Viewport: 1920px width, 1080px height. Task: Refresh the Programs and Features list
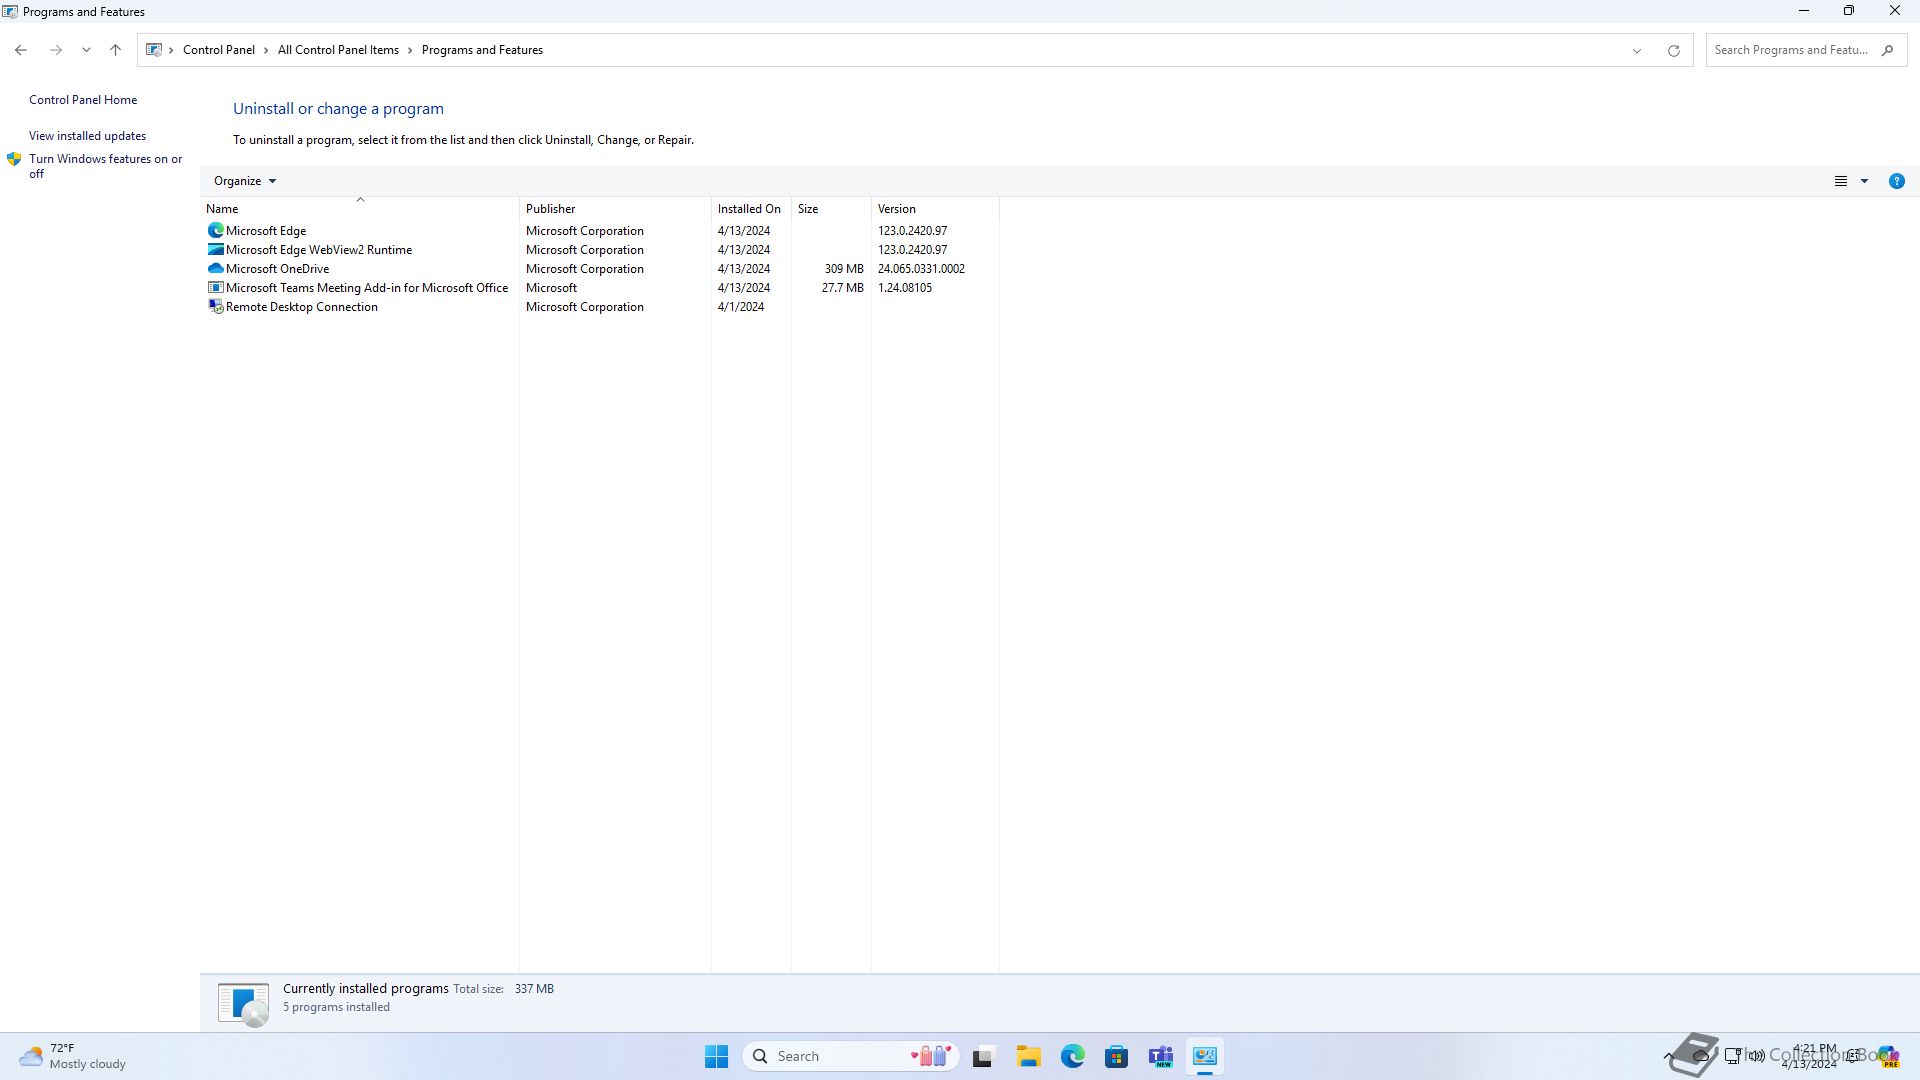coord(1673,51)
